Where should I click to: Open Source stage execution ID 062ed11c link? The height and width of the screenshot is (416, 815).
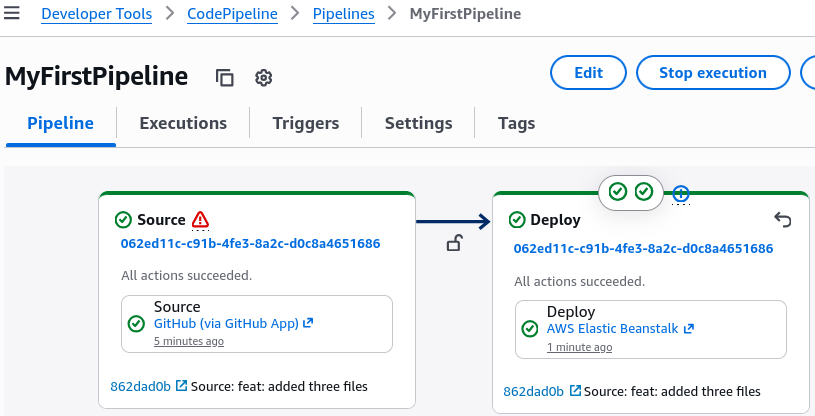pos(251,243)
